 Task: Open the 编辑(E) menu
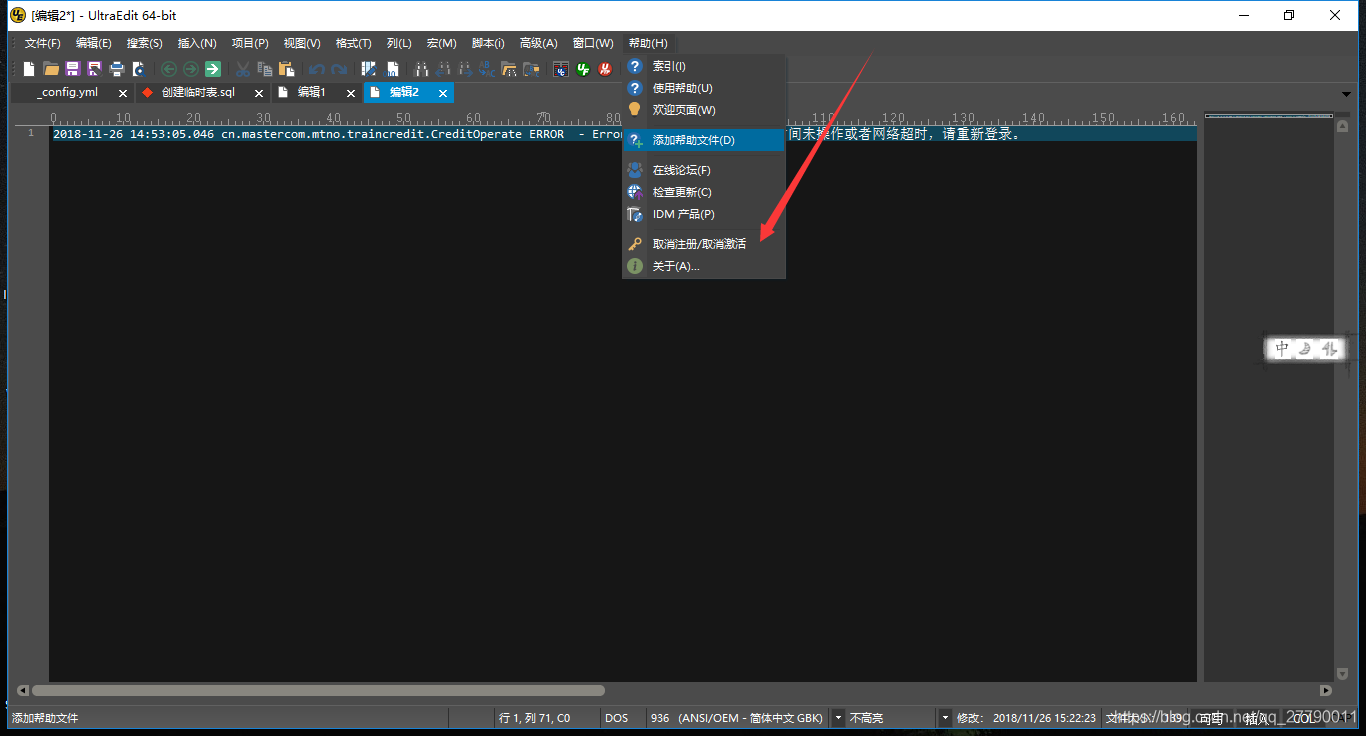click(93, 43)
